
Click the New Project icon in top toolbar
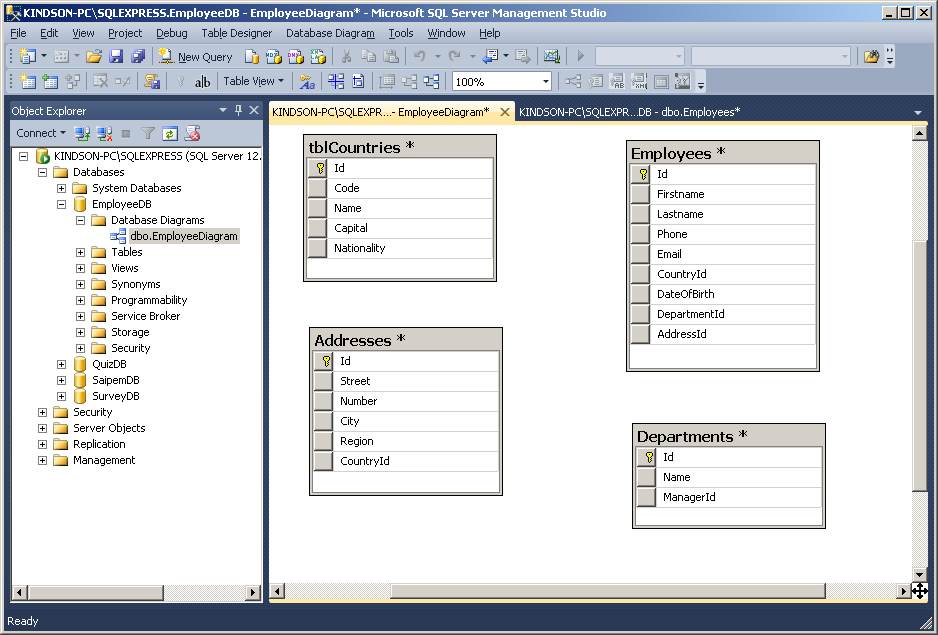tap(28, 56)
